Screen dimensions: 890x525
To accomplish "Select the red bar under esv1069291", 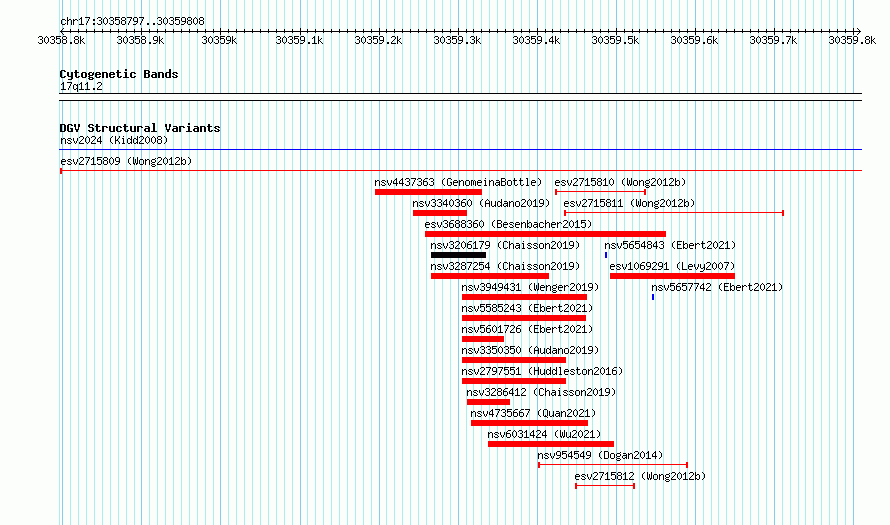I will [x=672, y=276].
